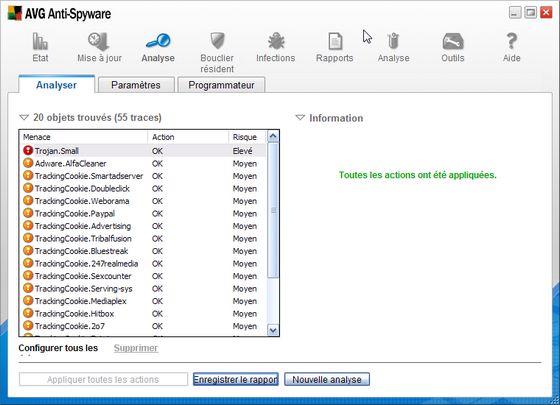
Task: Select the Adware.AlfaCleaner entry
Action: 70,164
